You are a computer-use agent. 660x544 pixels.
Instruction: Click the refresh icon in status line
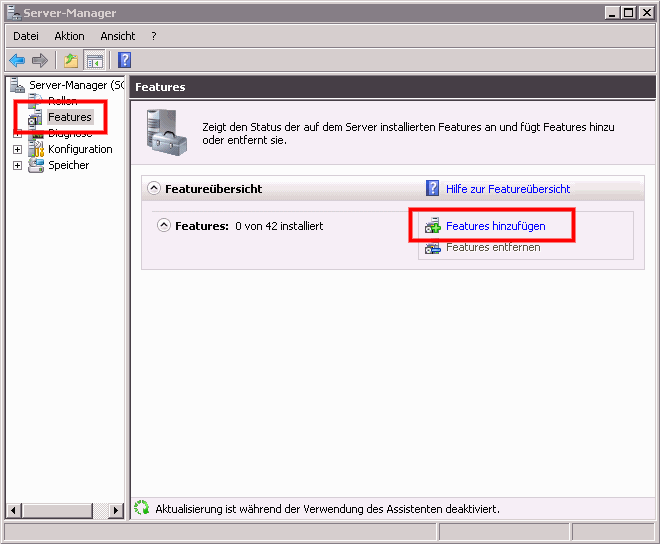pos(142,509)
